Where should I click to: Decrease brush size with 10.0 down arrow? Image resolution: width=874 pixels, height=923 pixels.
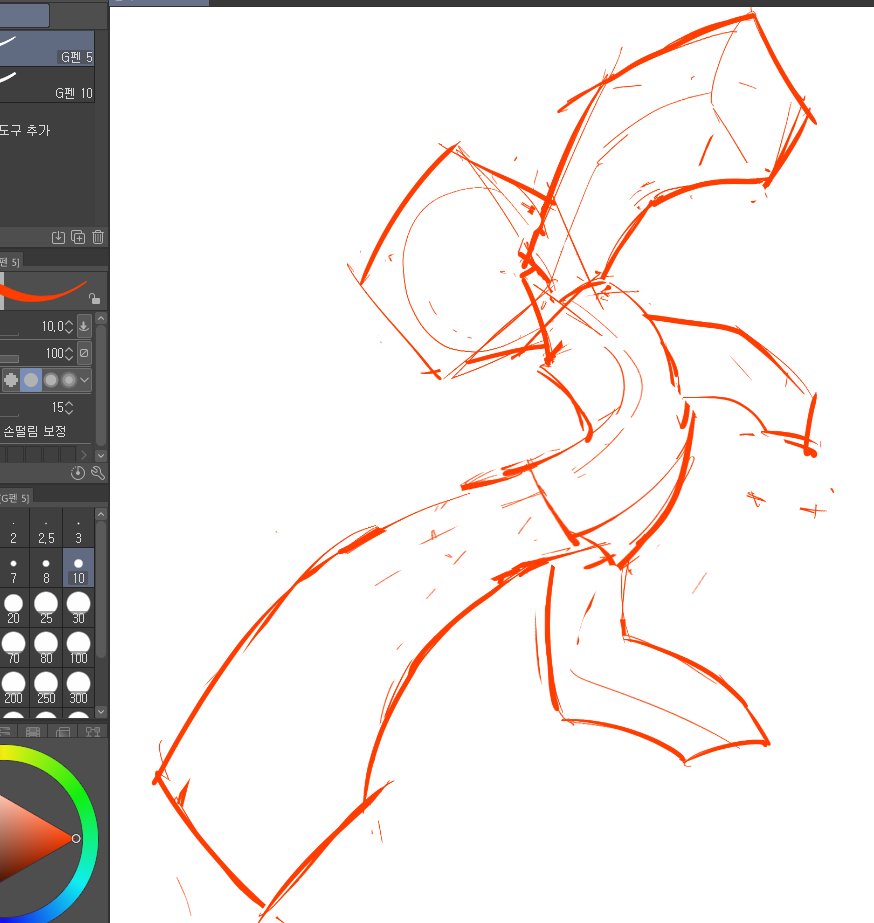(x=69, y=330)
